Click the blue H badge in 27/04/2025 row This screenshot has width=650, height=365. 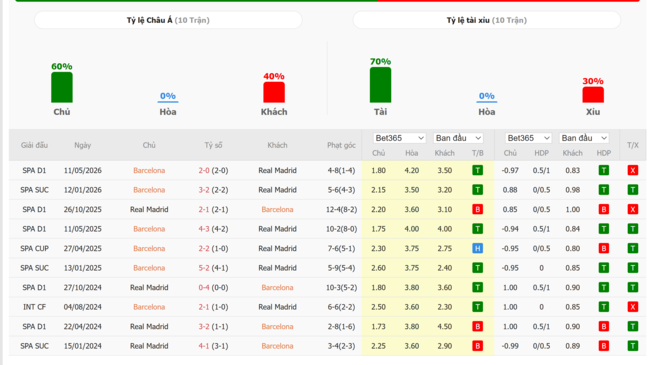coord(478,248)
